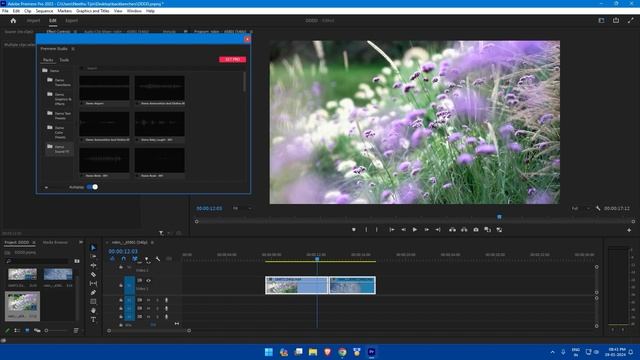Viewport: 640px width, 360px height.
Task: Select the Track Select Forward tool
Action: click(93, 256)
